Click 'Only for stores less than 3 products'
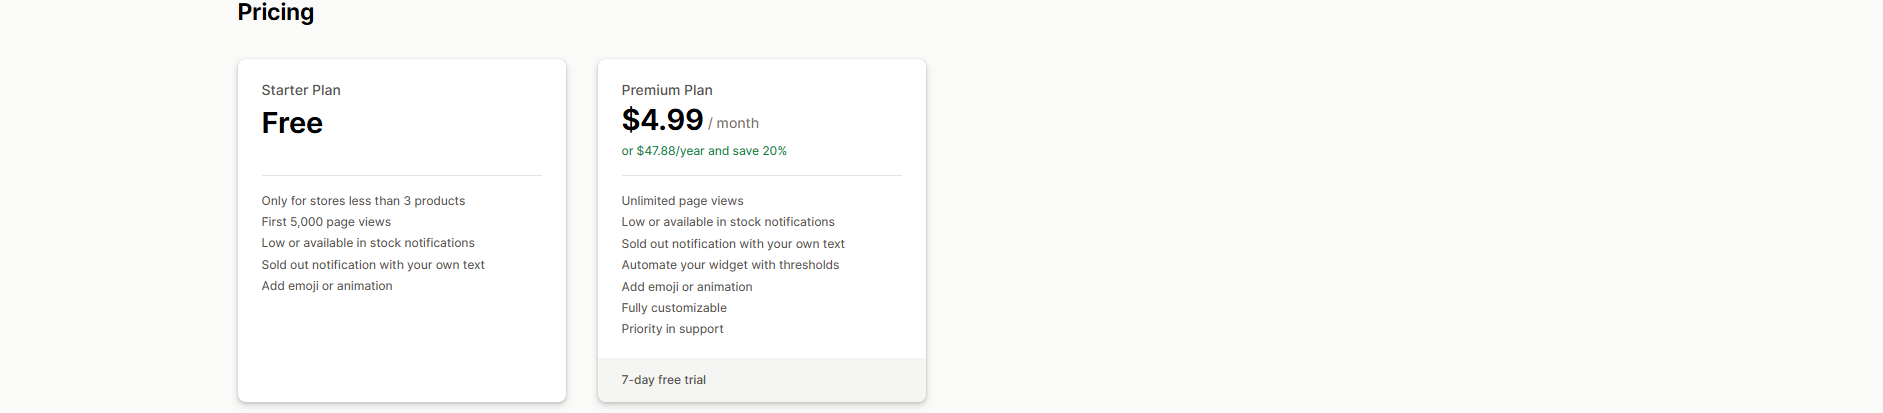 click(x=363, y=201)
